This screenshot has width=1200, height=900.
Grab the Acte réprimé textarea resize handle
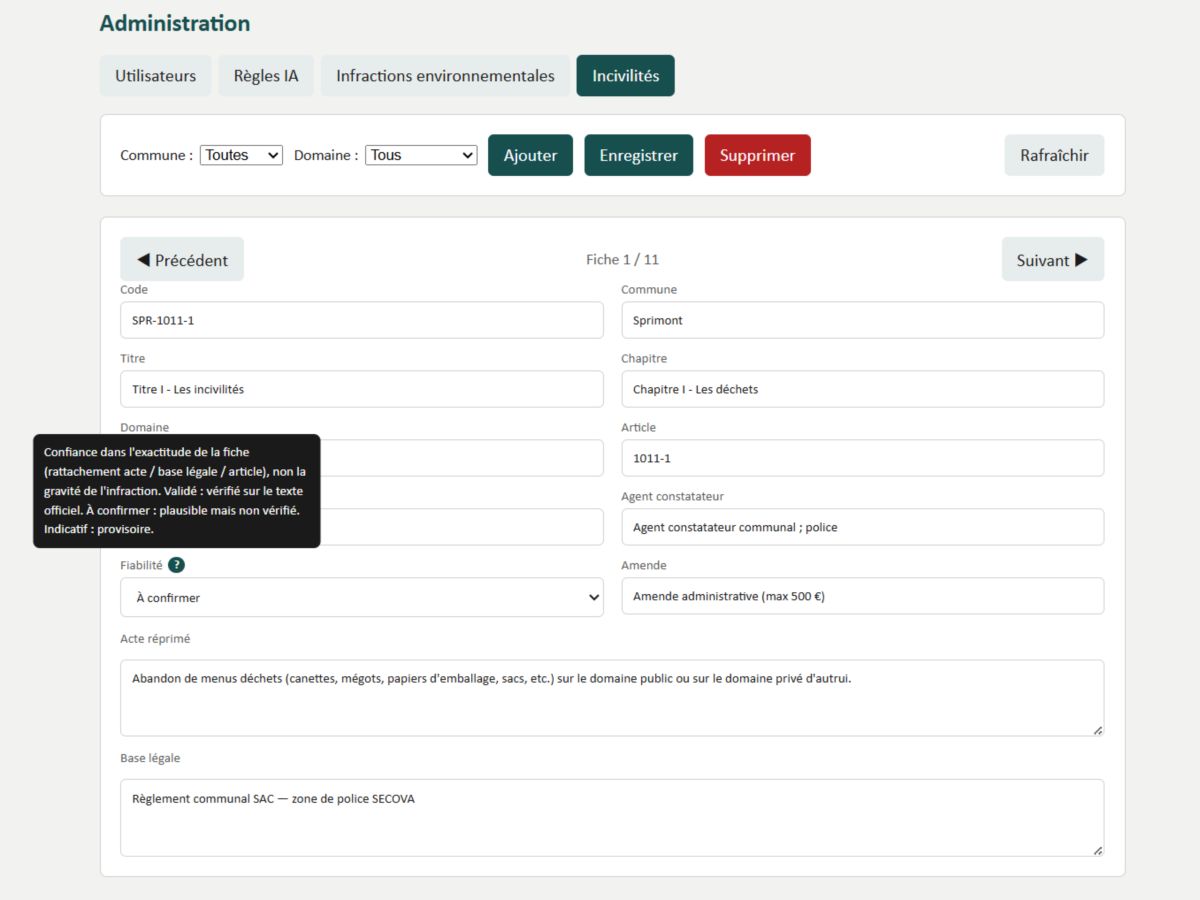coord(1097,730)
